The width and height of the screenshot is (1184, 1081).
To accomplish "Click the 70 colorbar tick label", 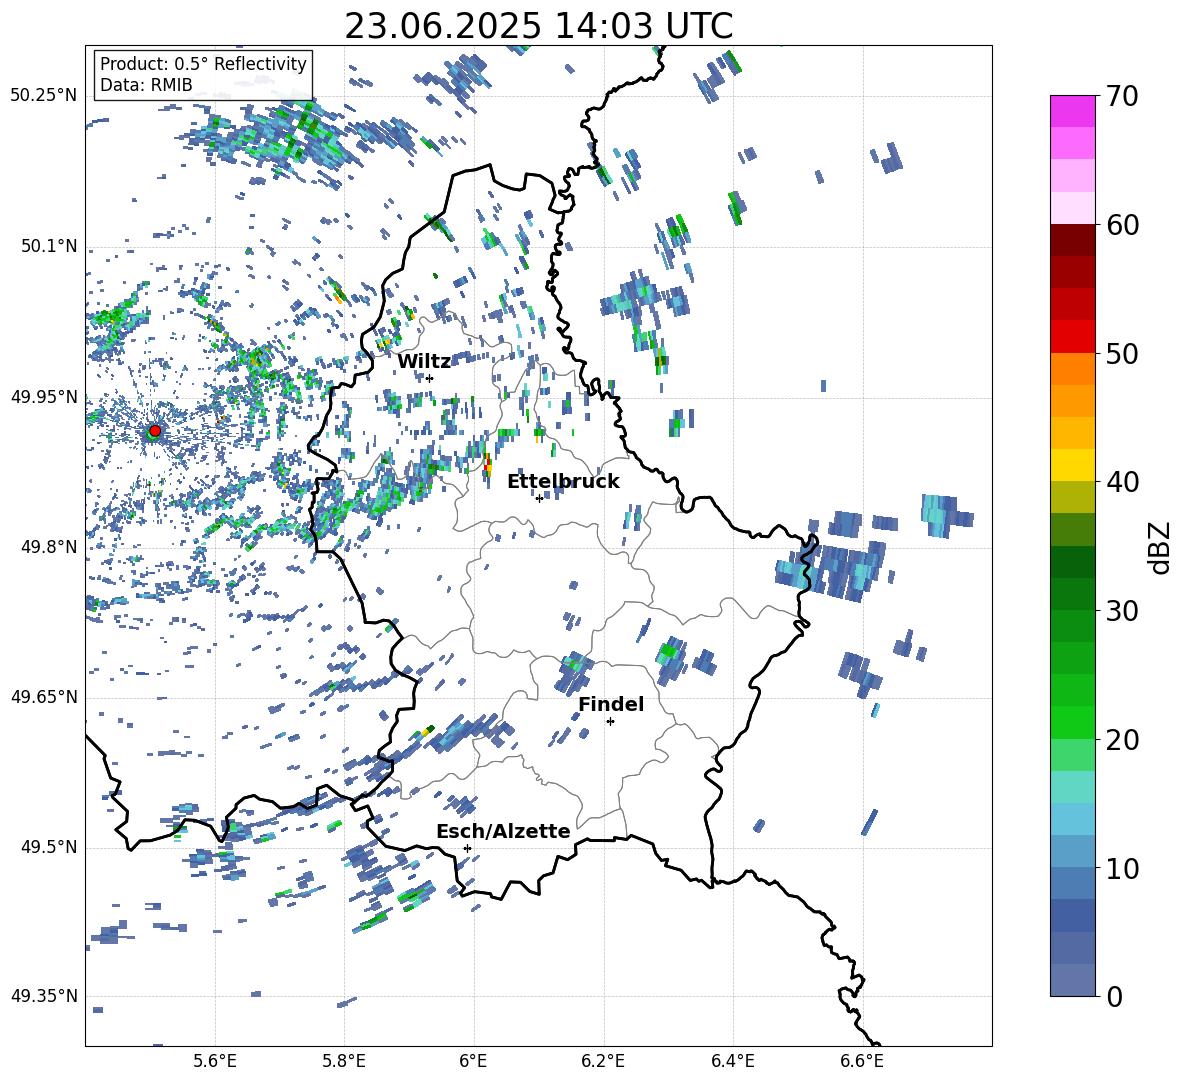I will [x=1121, y=96].
